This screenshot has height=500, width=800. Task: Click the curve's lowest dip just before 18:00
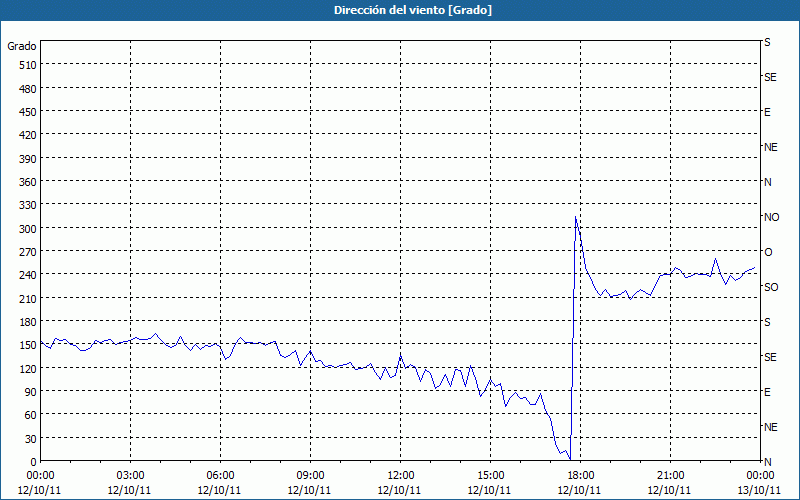570,459
